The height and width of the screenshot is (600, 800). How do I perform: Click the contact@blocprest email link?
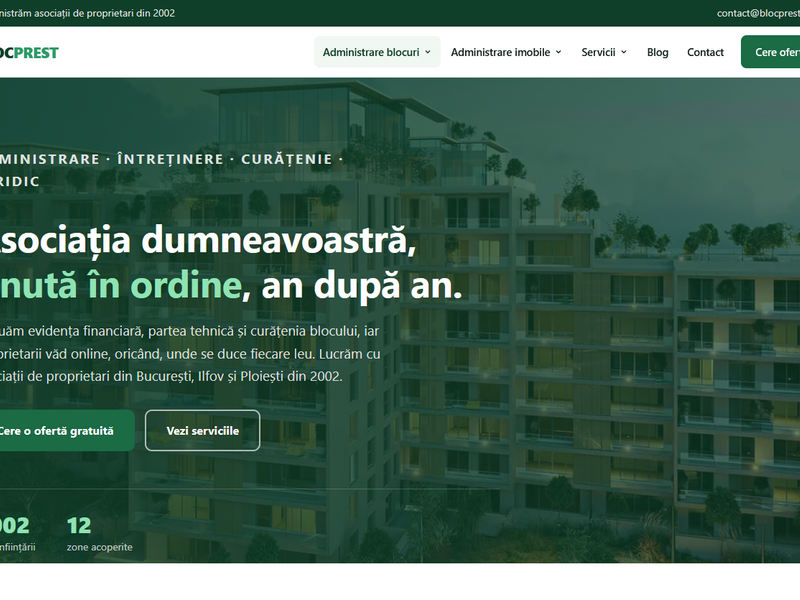[758, 13]
